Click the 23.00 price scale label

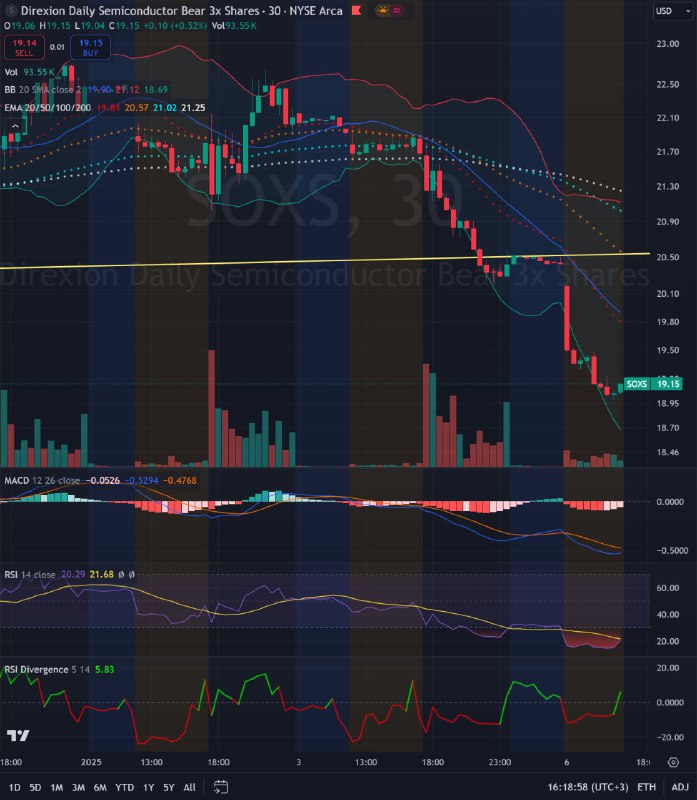coord(667,44)
